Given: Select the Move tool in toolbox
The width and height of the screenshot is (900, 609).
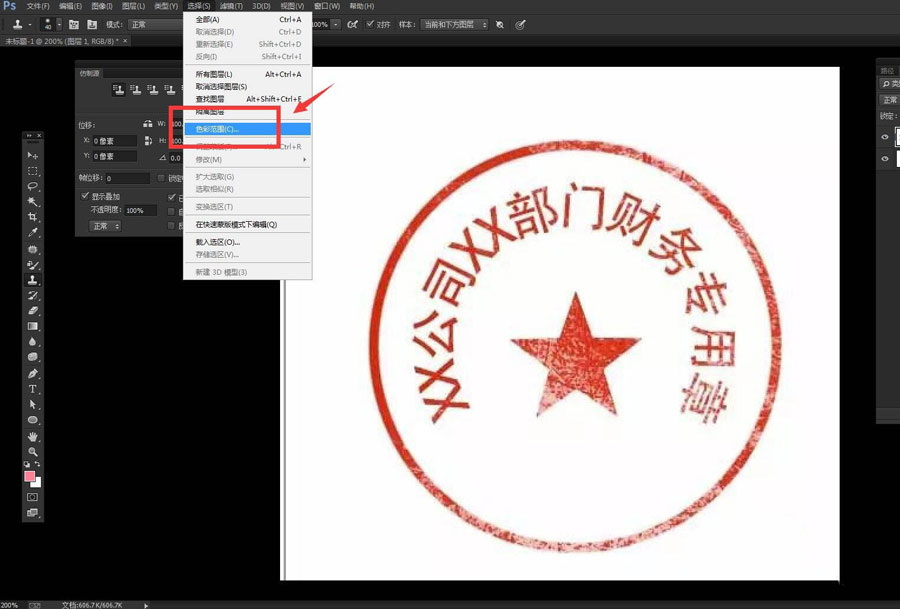Looking at the screenshot, I should tap(33, 156).
